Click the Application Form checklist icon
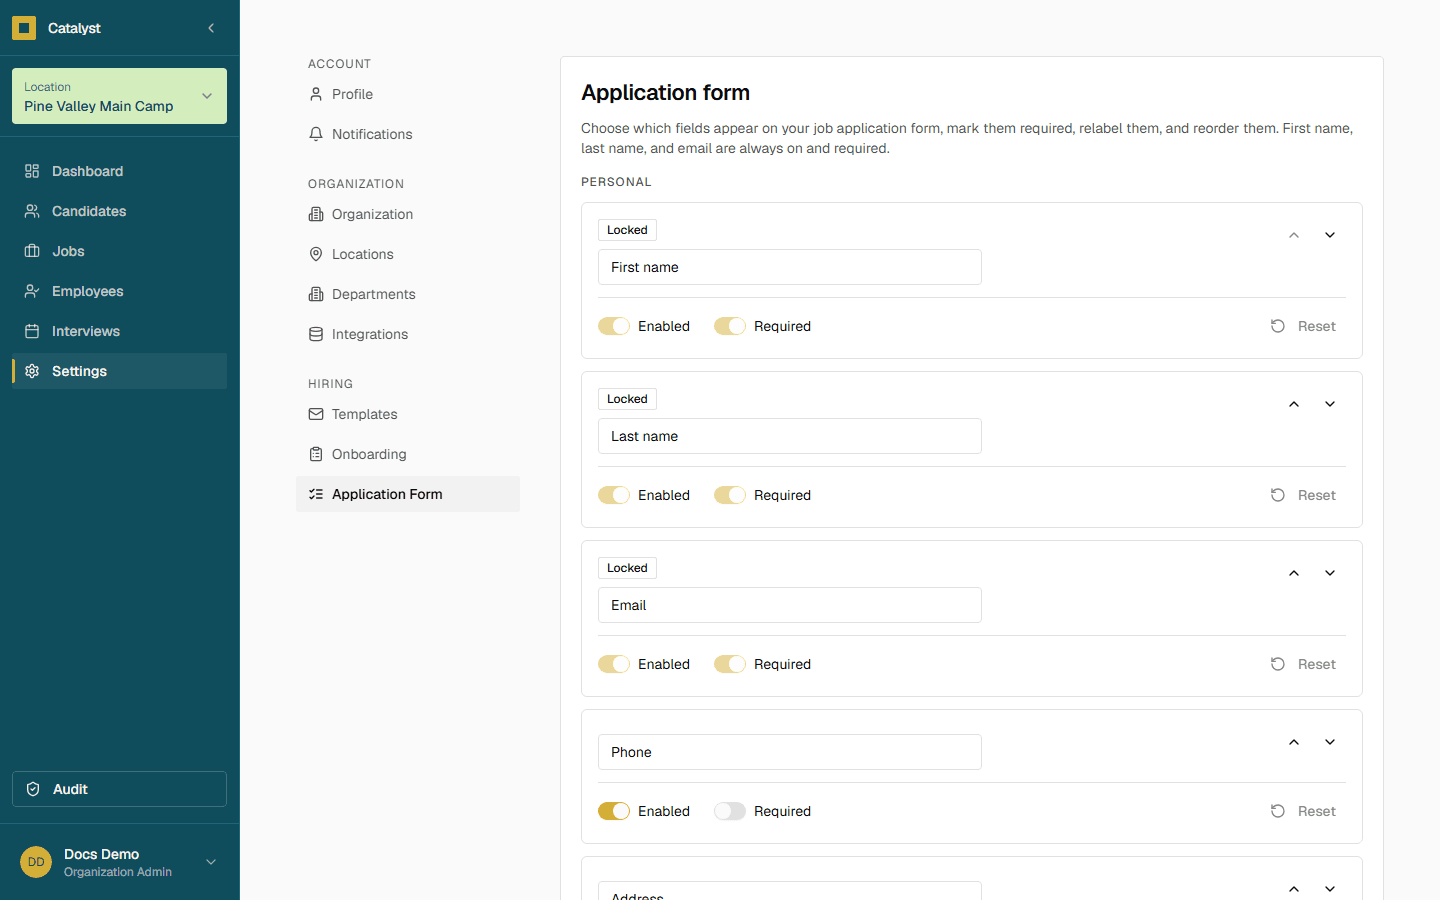Viewport: 1440px width, 900px height. point(316,494)
